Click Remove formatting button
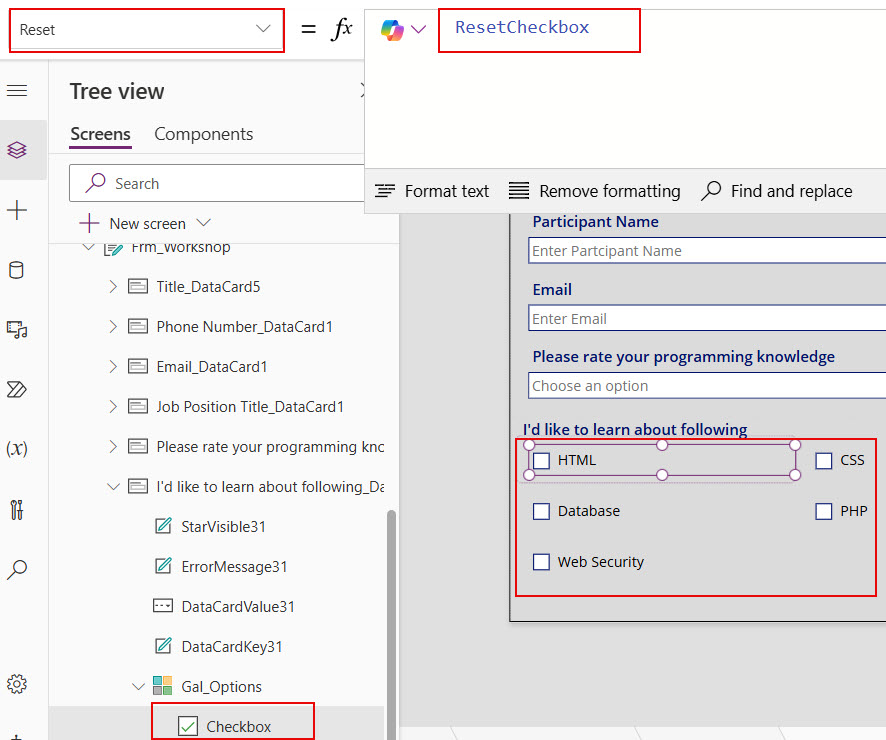The height and width of the screenshot is (740, 886). pyautogui.click(x=594, y=191)
